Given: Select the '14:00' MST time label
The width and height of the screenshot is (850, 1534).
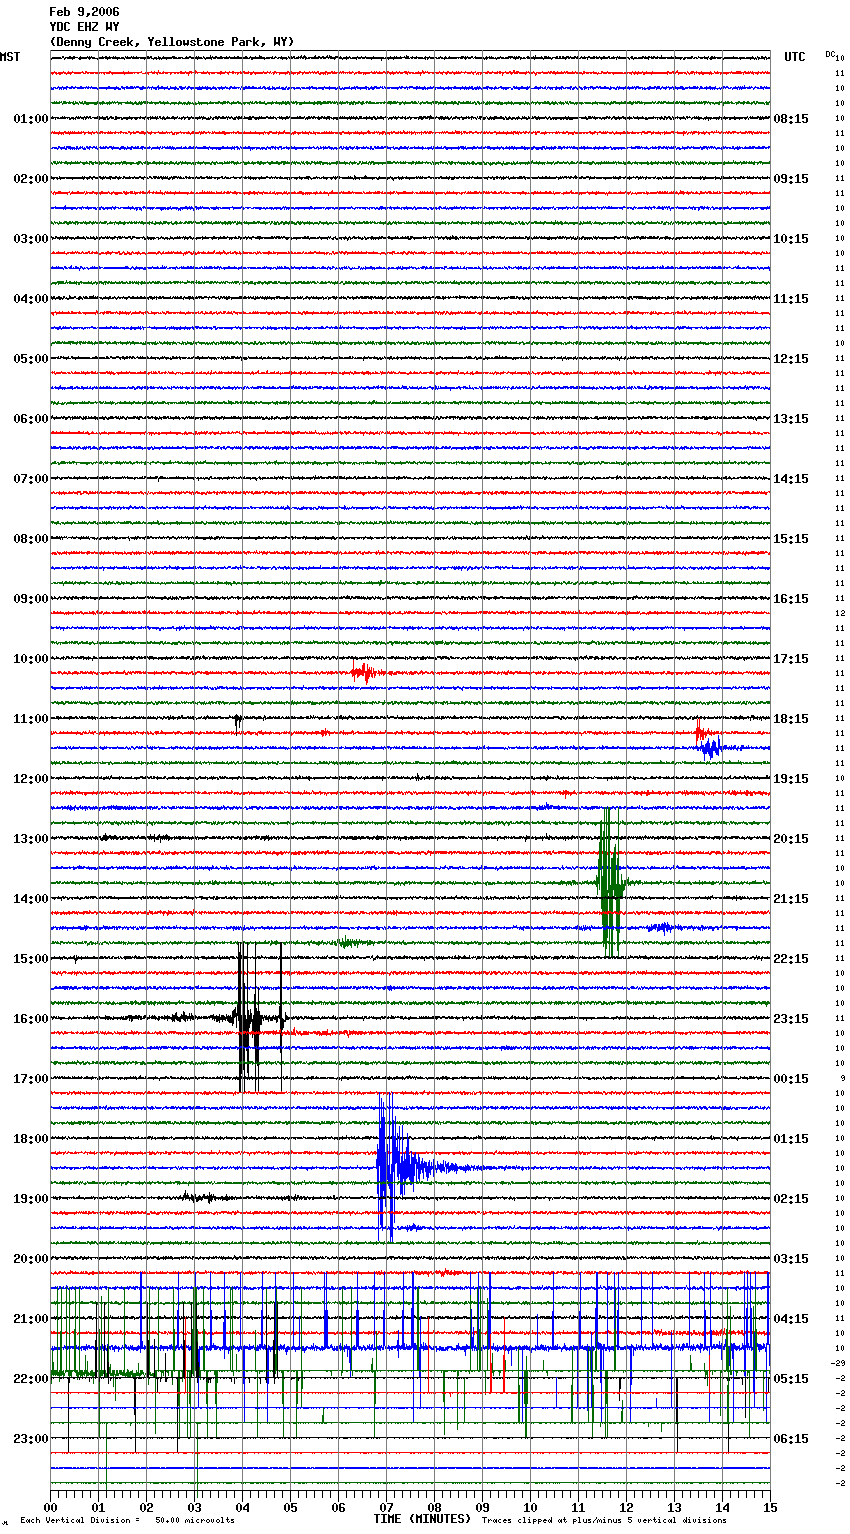Looking at the screenshot, I should 31,899.
